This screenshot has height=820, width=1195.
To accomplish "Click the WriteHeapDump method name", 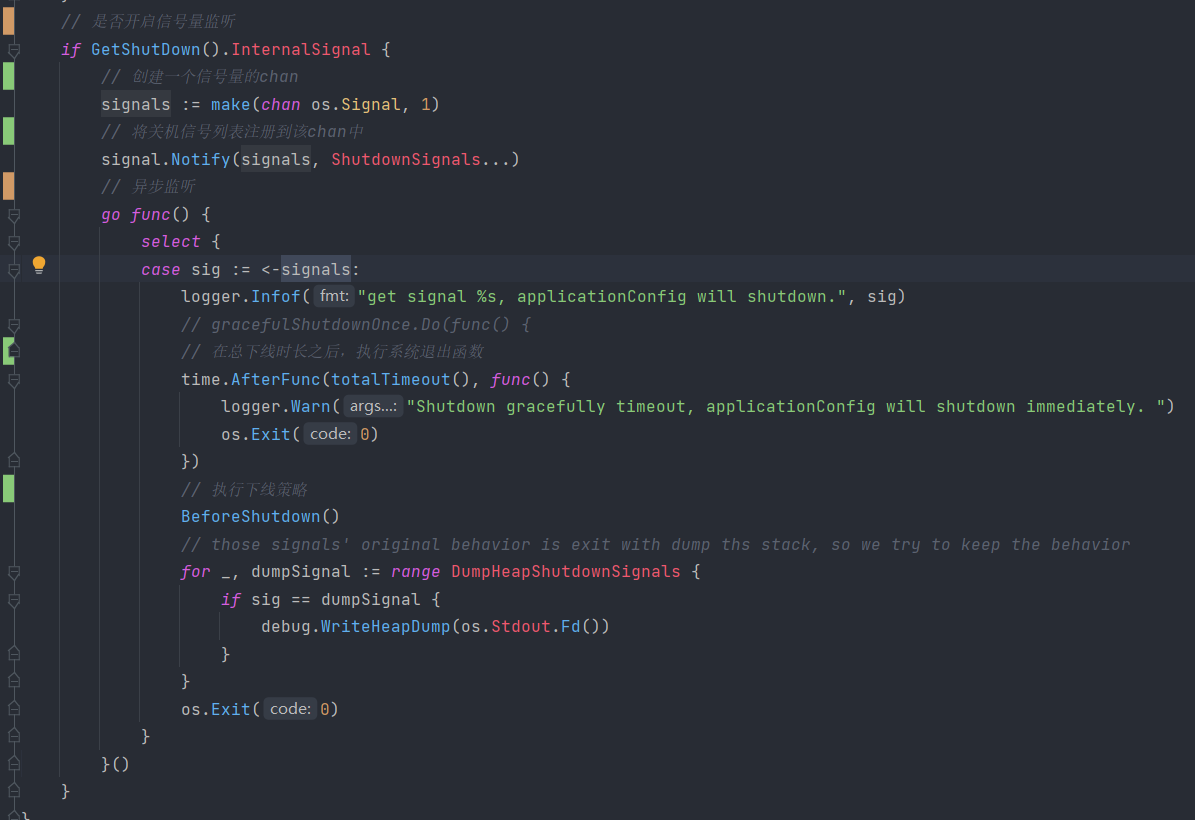I will point(385,627).
